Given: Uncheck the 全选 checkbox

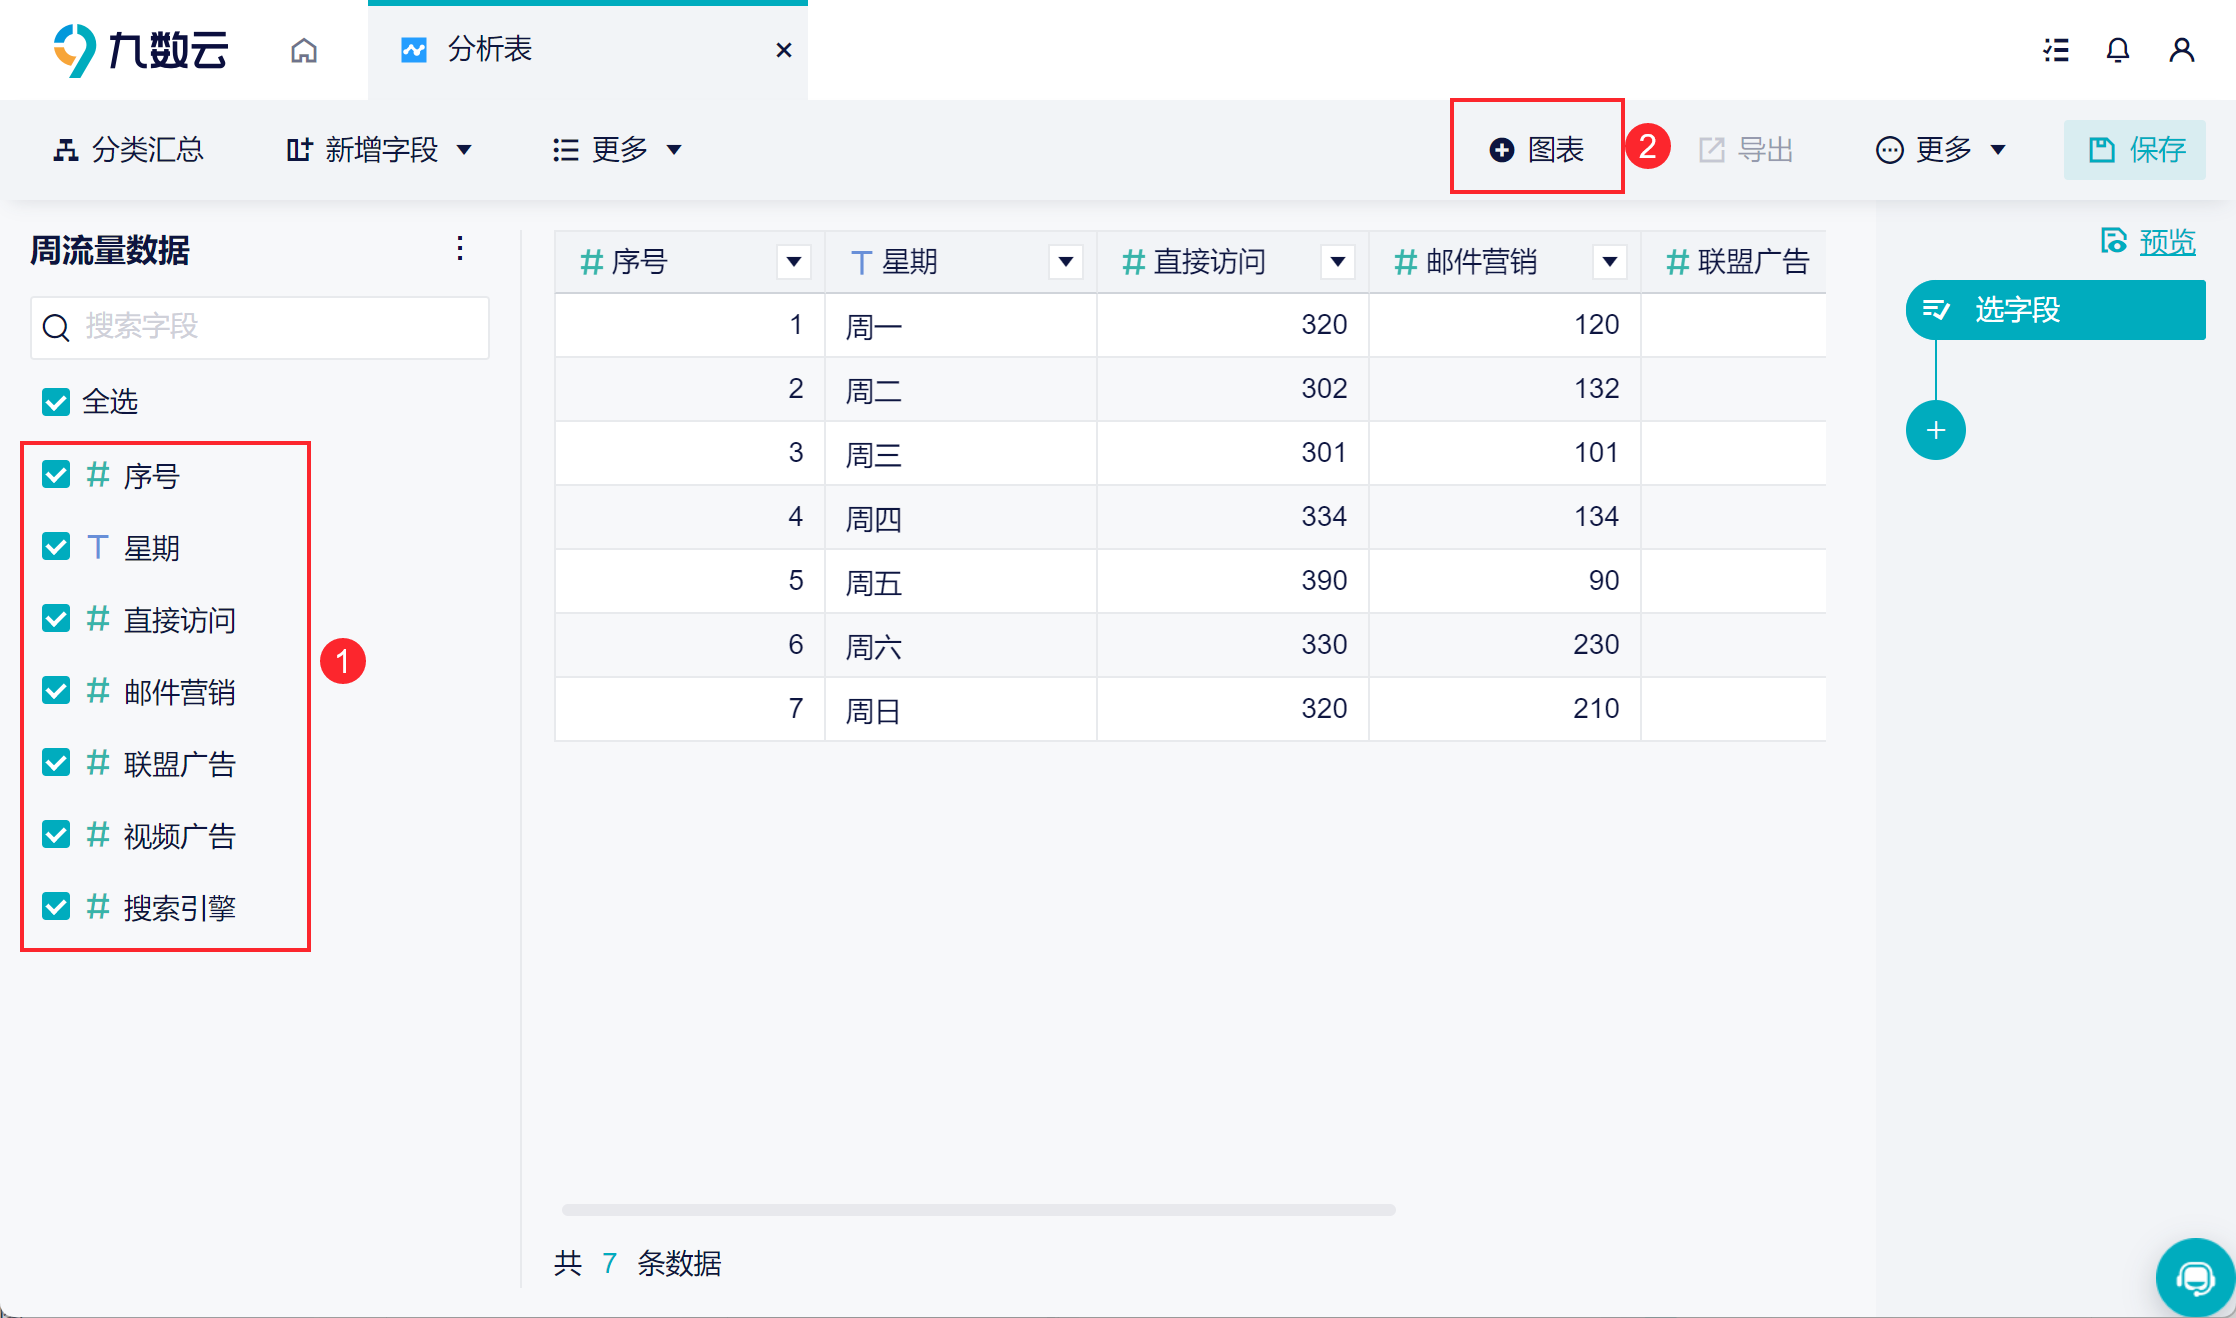Looking at the screenshot, I should pyautogui.click(x=56, y=402).
